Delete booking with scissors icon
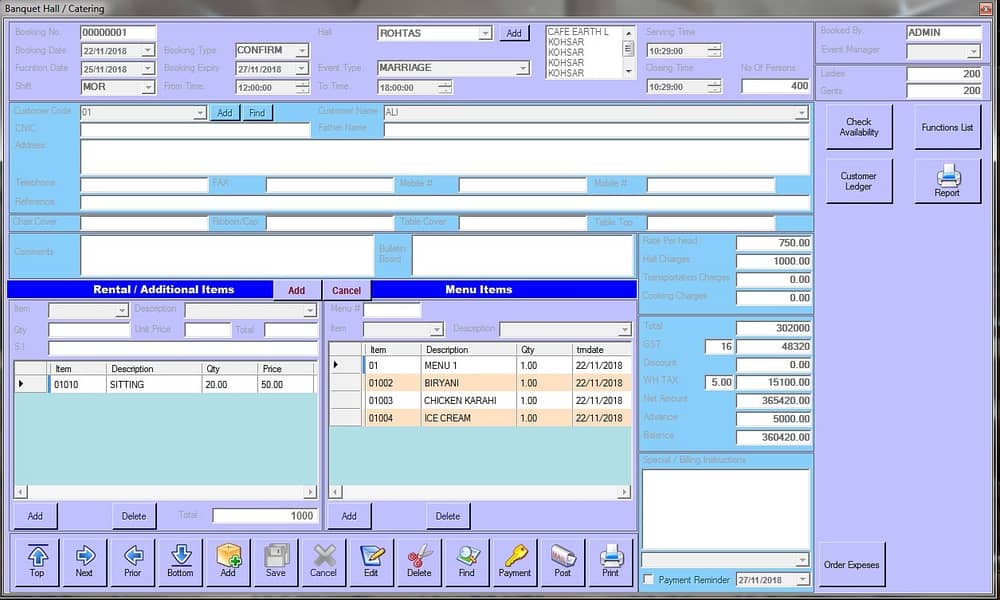Screen dimensions: 1000x600 point(419,562)
